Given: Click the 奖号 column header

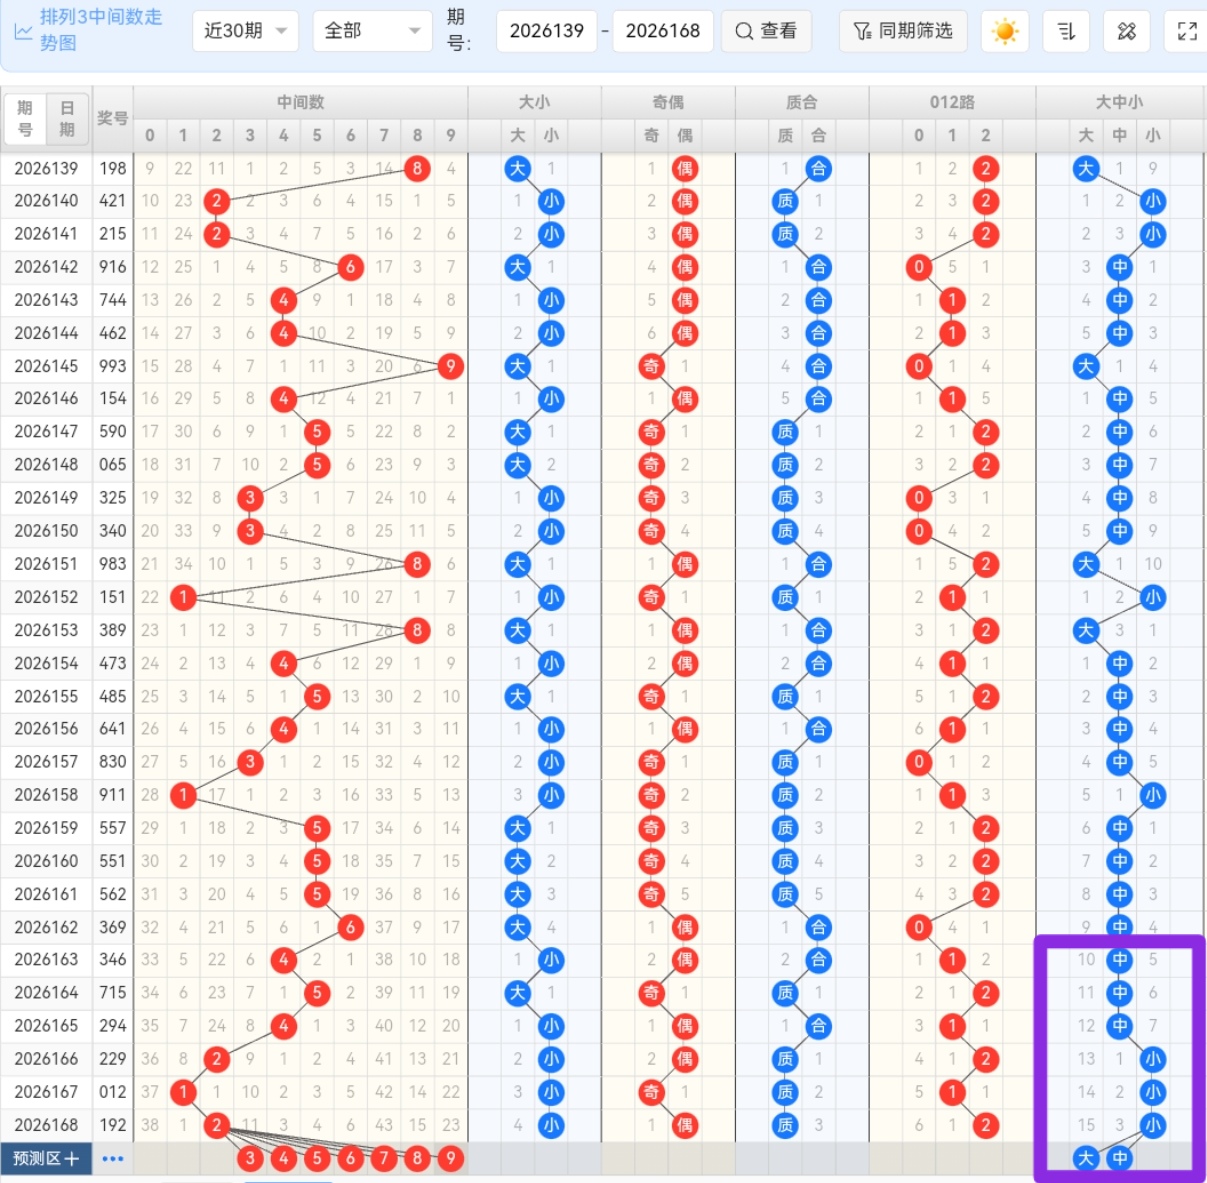Looking at the screenshot, I should pyautogui.click(x=113, y=118).
